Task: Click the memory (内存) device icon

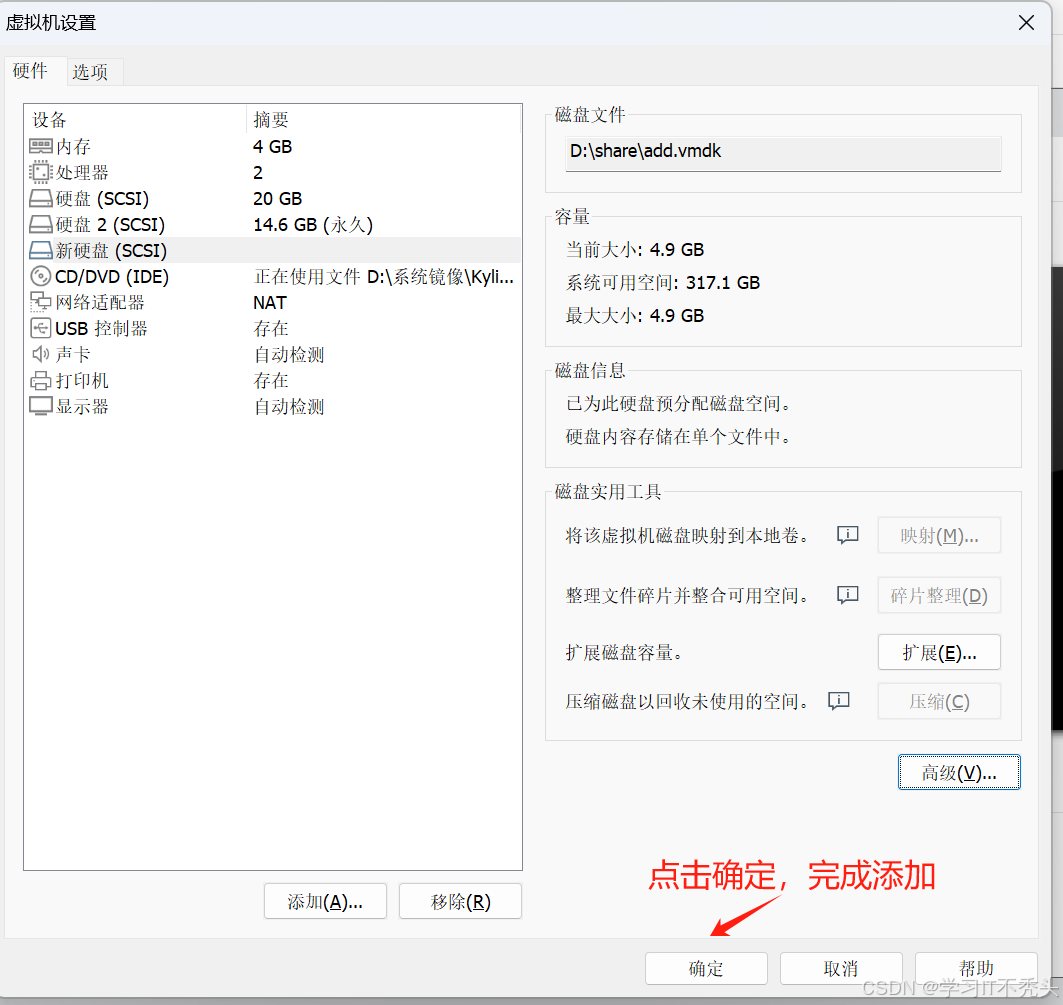Action: [41, 146]
